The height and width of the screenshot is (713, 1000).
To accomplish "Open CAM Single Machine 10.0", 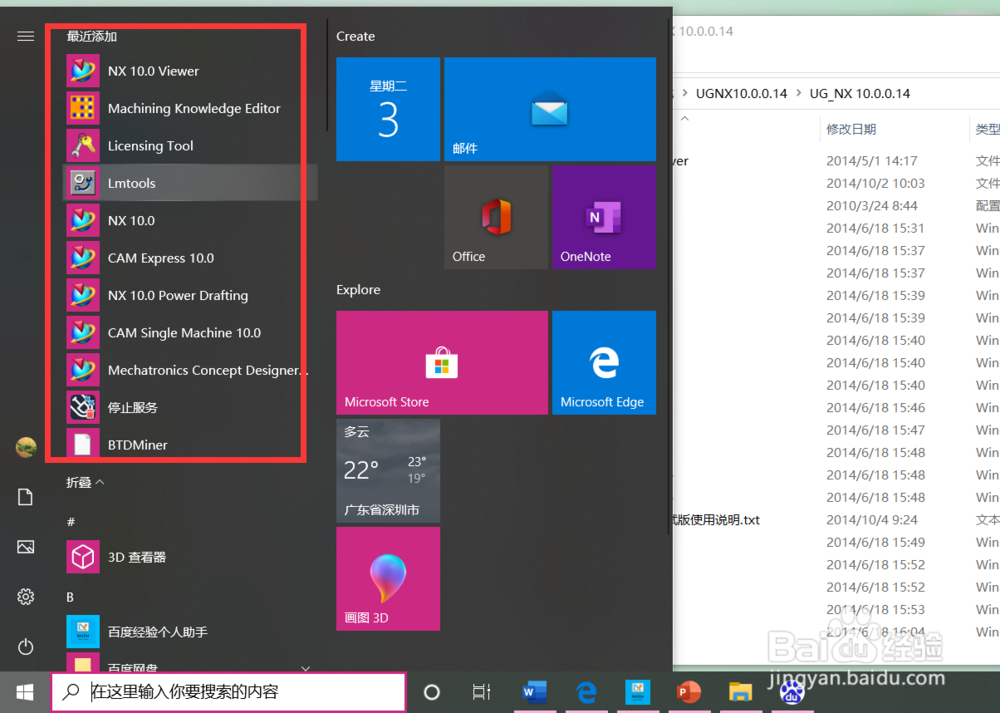I will tap(190, 333).
